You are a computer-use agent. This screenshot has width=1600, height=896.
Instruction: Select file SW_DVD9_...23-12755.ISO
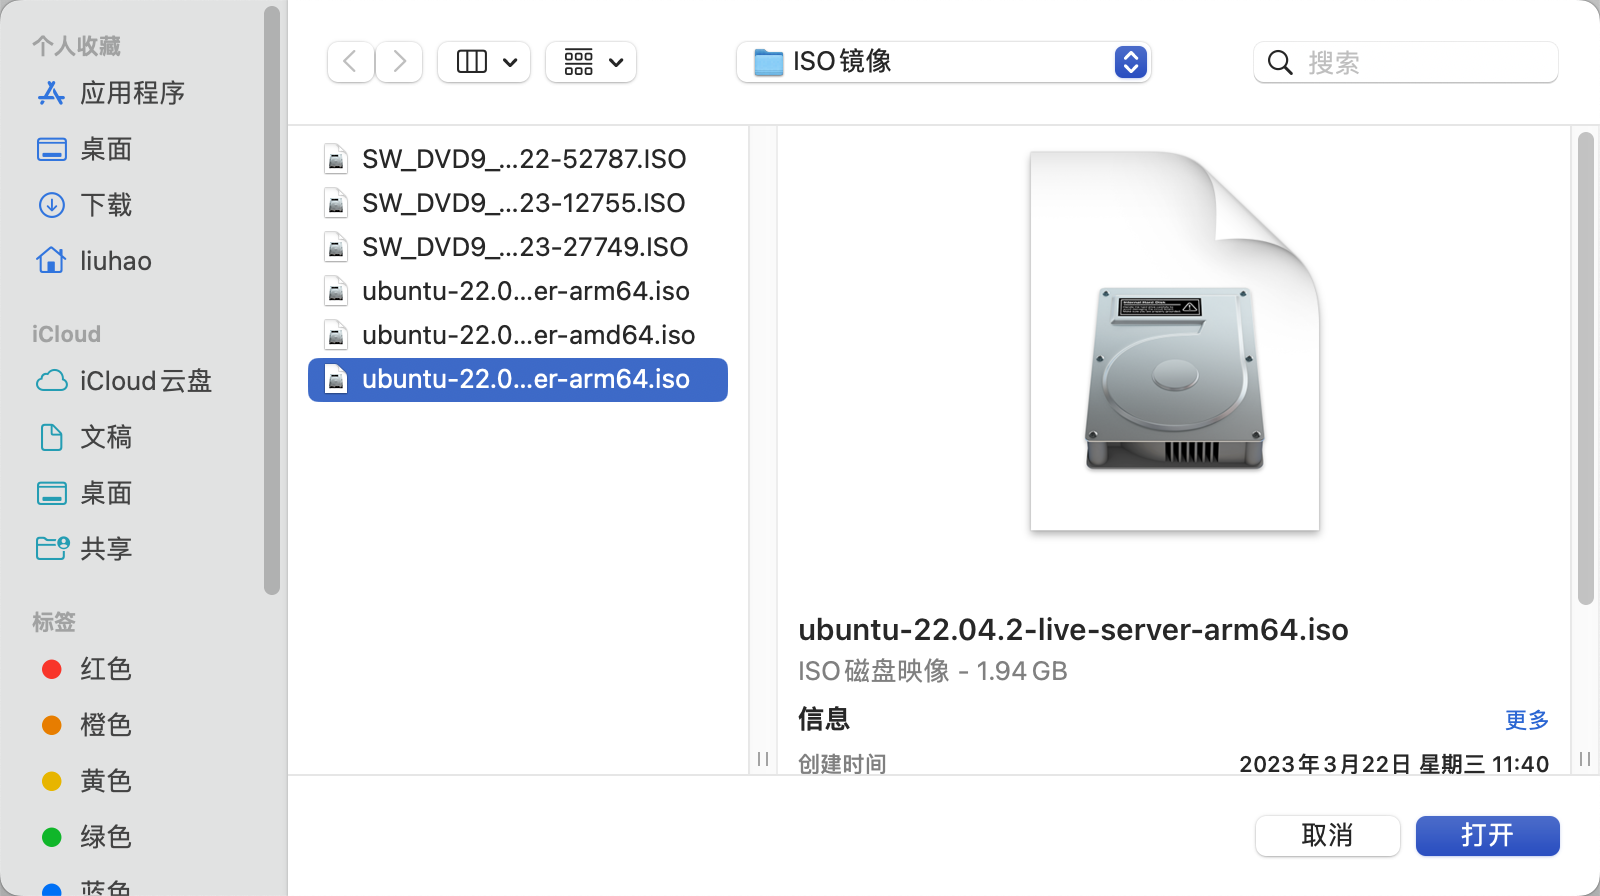tap(518, 203)
